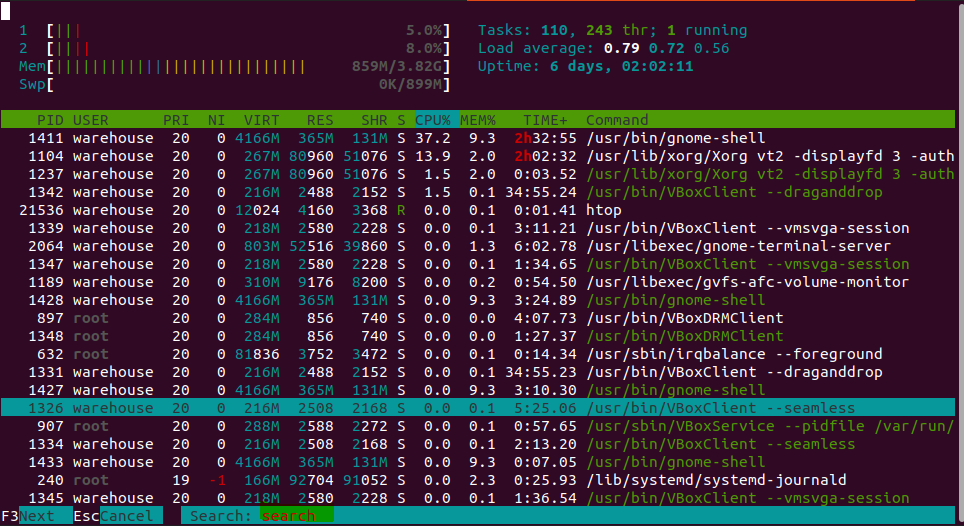The image size is (964, 526).
Task: Sort by the SHR column header
Action: pyautogui.click(x=374, y=120)
